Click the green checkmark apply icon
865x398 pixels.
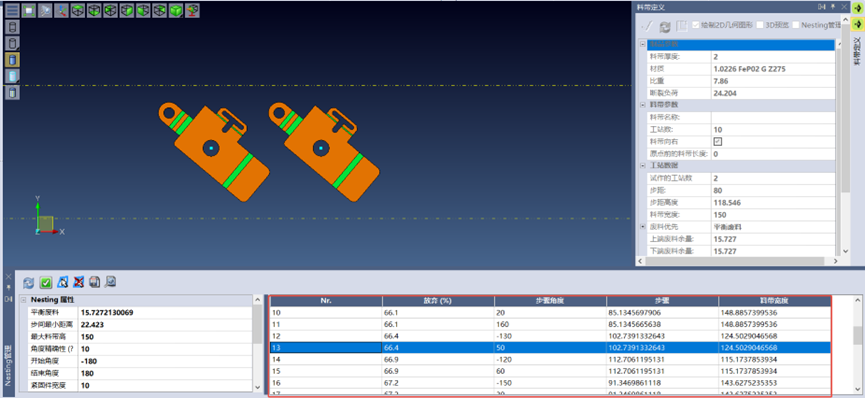click(46, 283)
